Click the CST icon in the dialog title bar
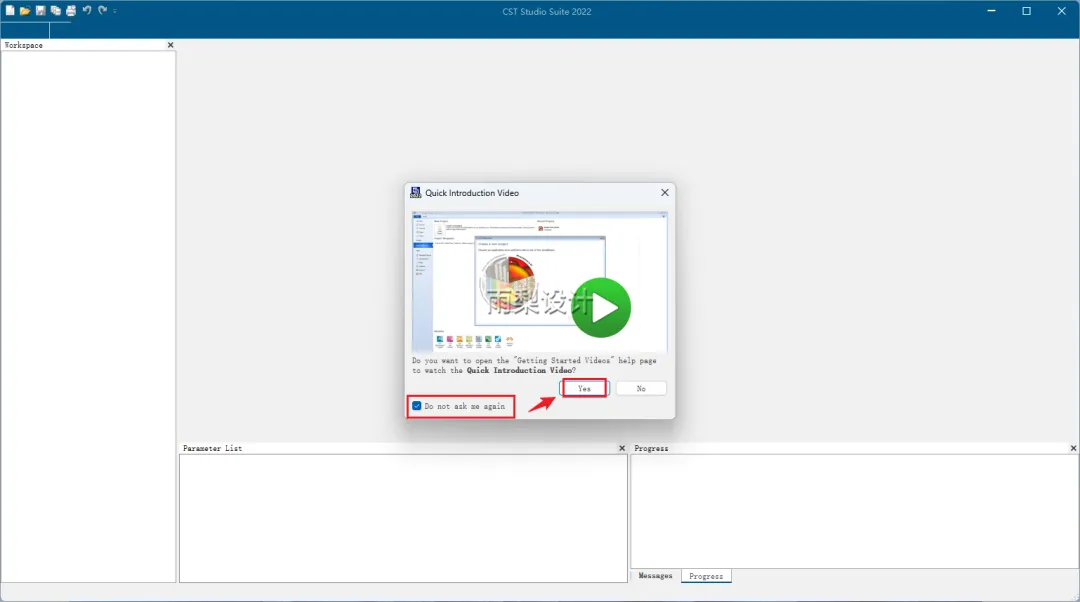Image resolution: width=1080 pixels, height=602 pixels. [x=415, y=192]
